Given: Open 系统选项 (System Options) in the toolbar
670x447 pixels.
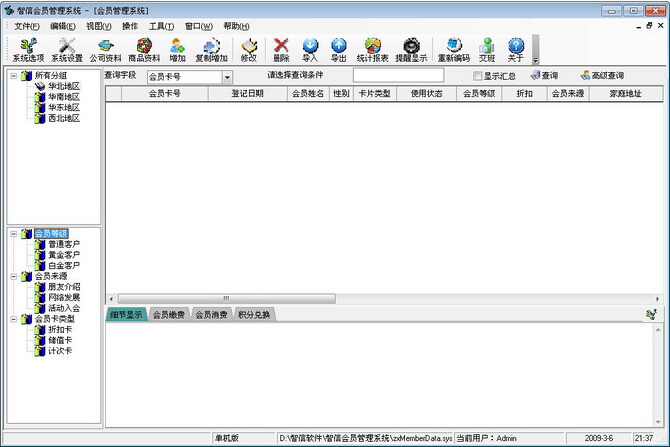Looking at the screenshot, I should pos(28,49).
